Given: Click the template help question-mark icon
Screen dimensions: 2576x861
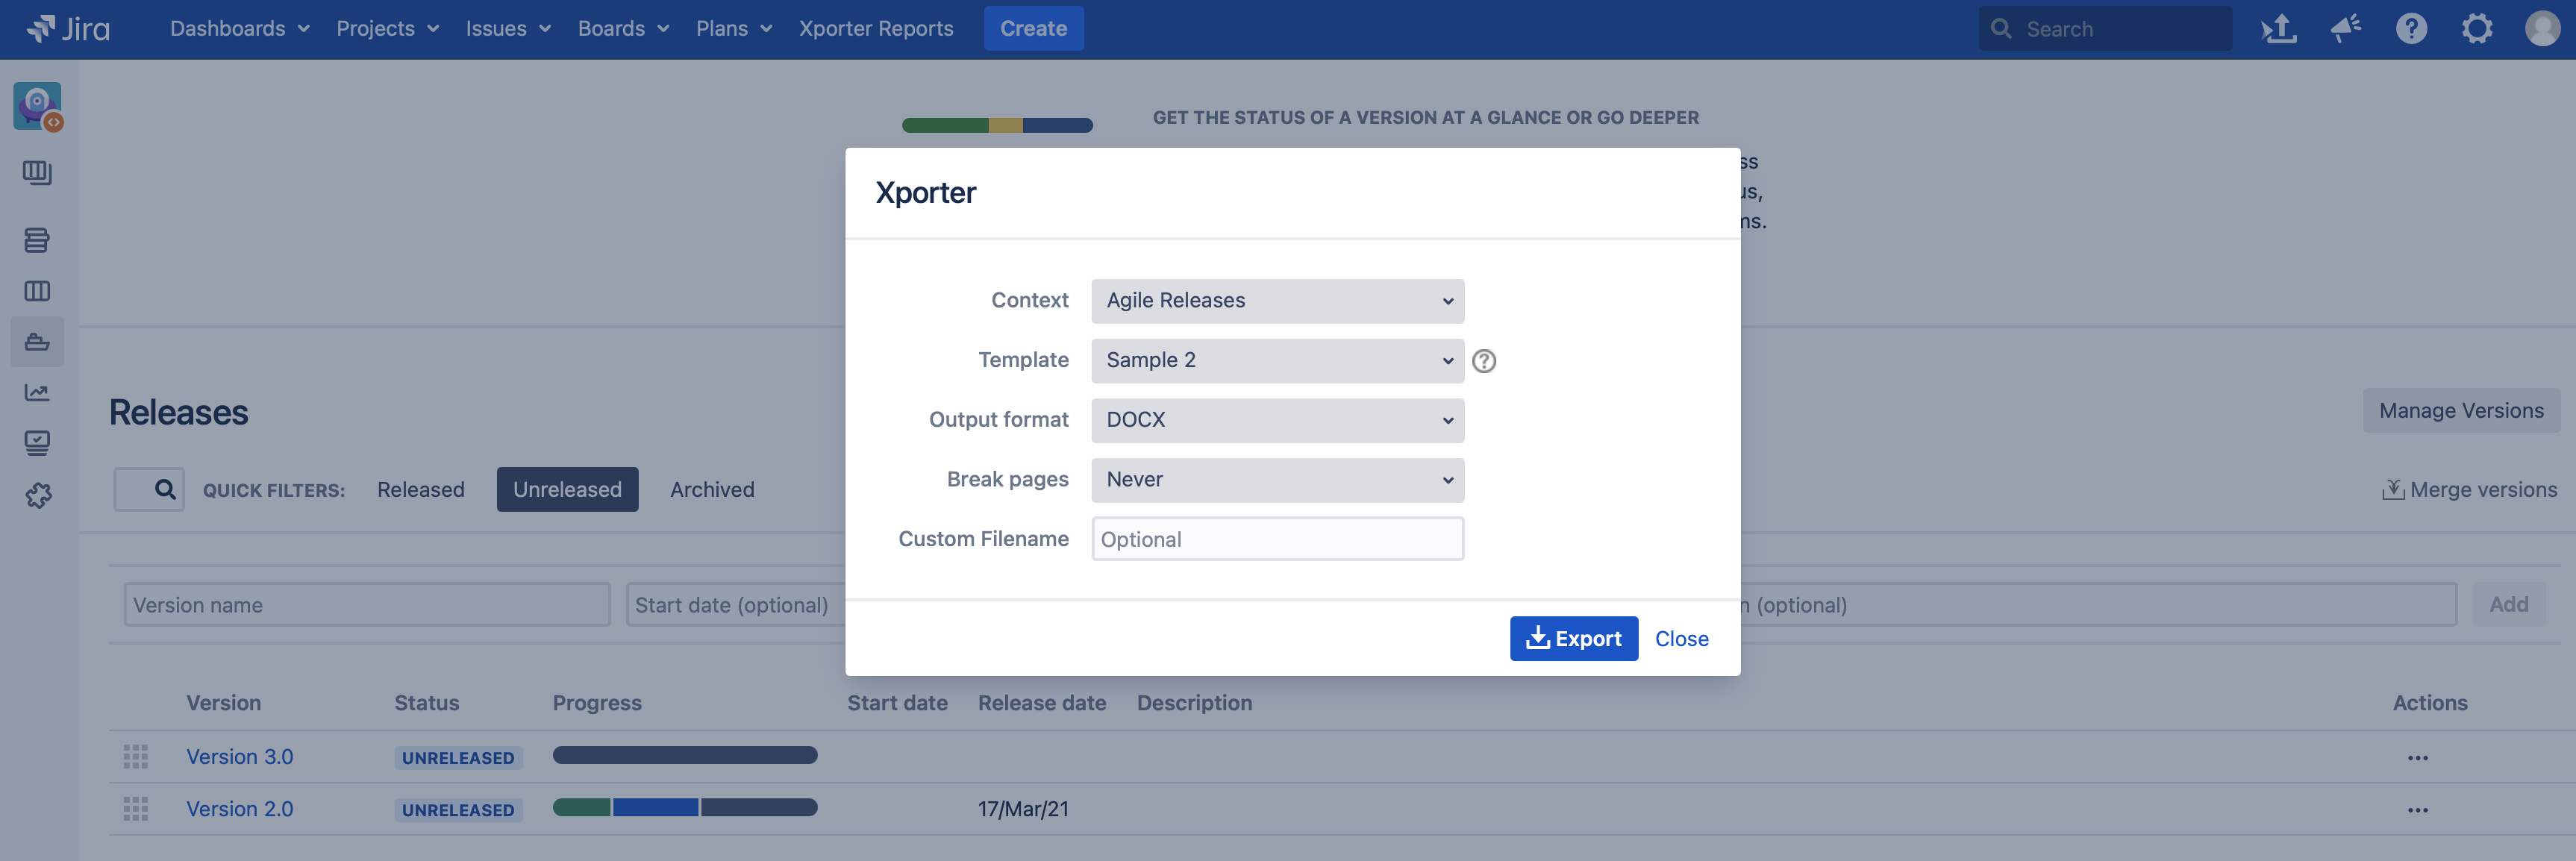Looking at the screenshot, I should click(1484, 361).
